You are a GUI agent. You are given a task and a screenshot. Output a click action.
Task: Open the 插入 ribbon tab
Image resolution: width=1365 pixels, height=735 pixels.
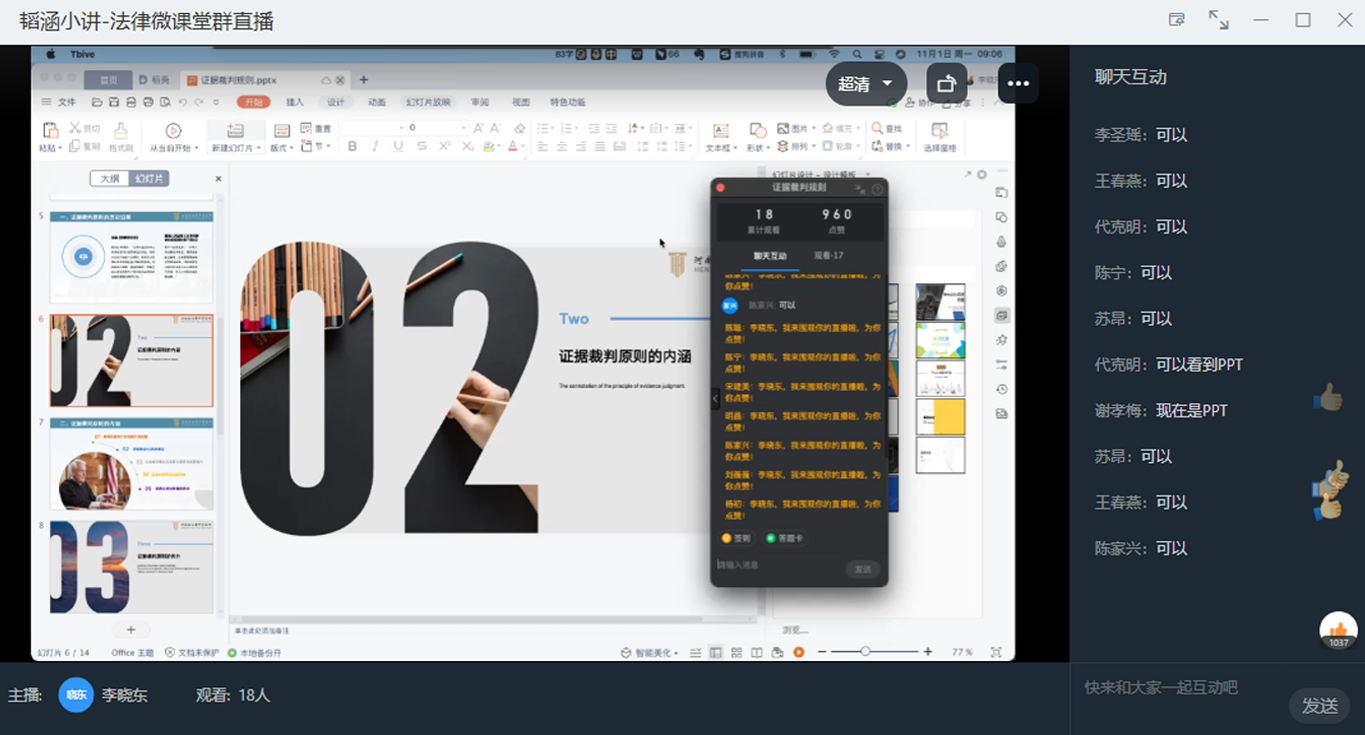(x=295, y=102)
